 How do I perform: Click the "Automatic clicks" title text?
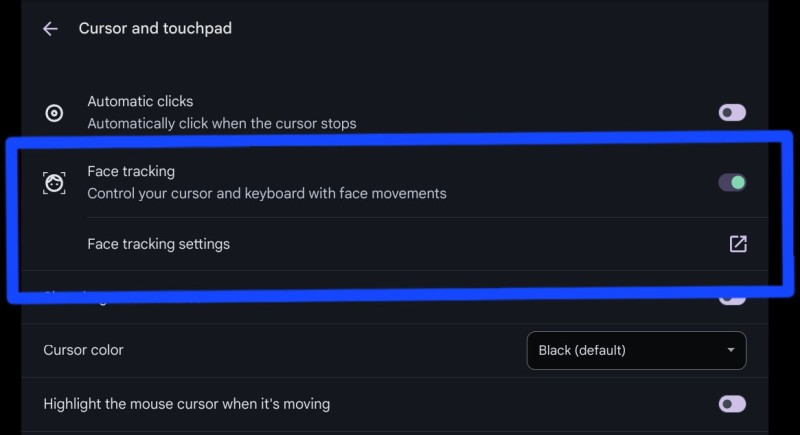[x=140, y=101]
